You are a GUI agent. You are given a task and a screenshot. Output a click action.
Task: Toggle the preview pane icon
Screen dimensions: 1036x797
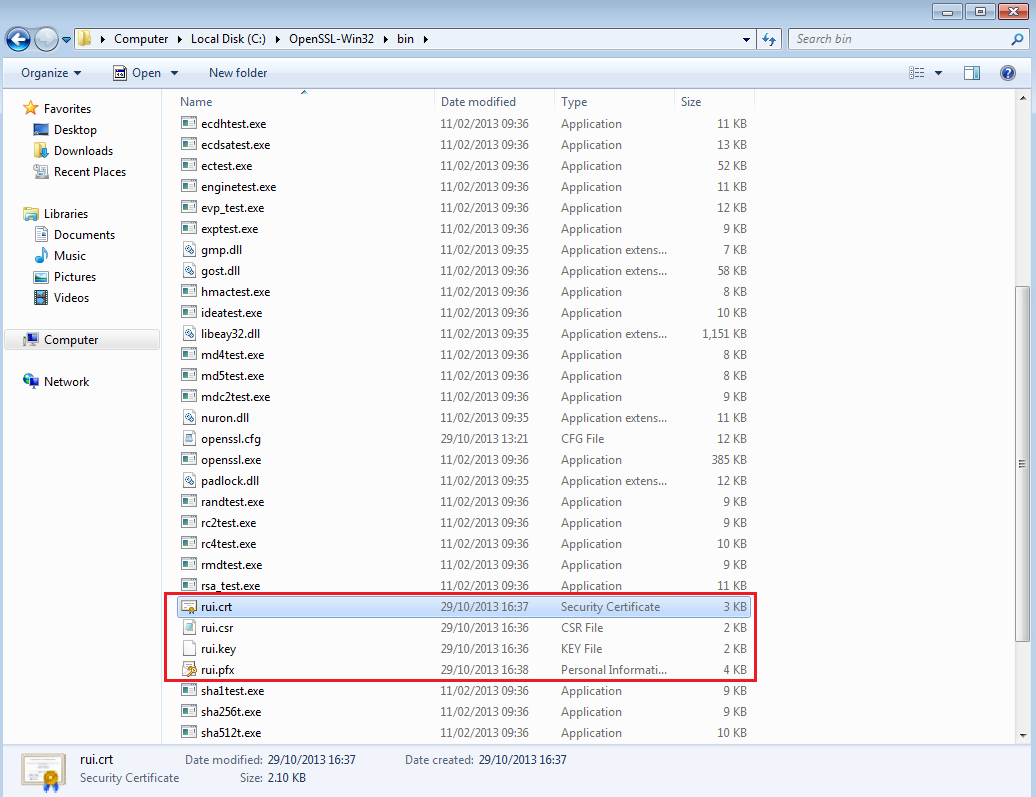(971, 73)
